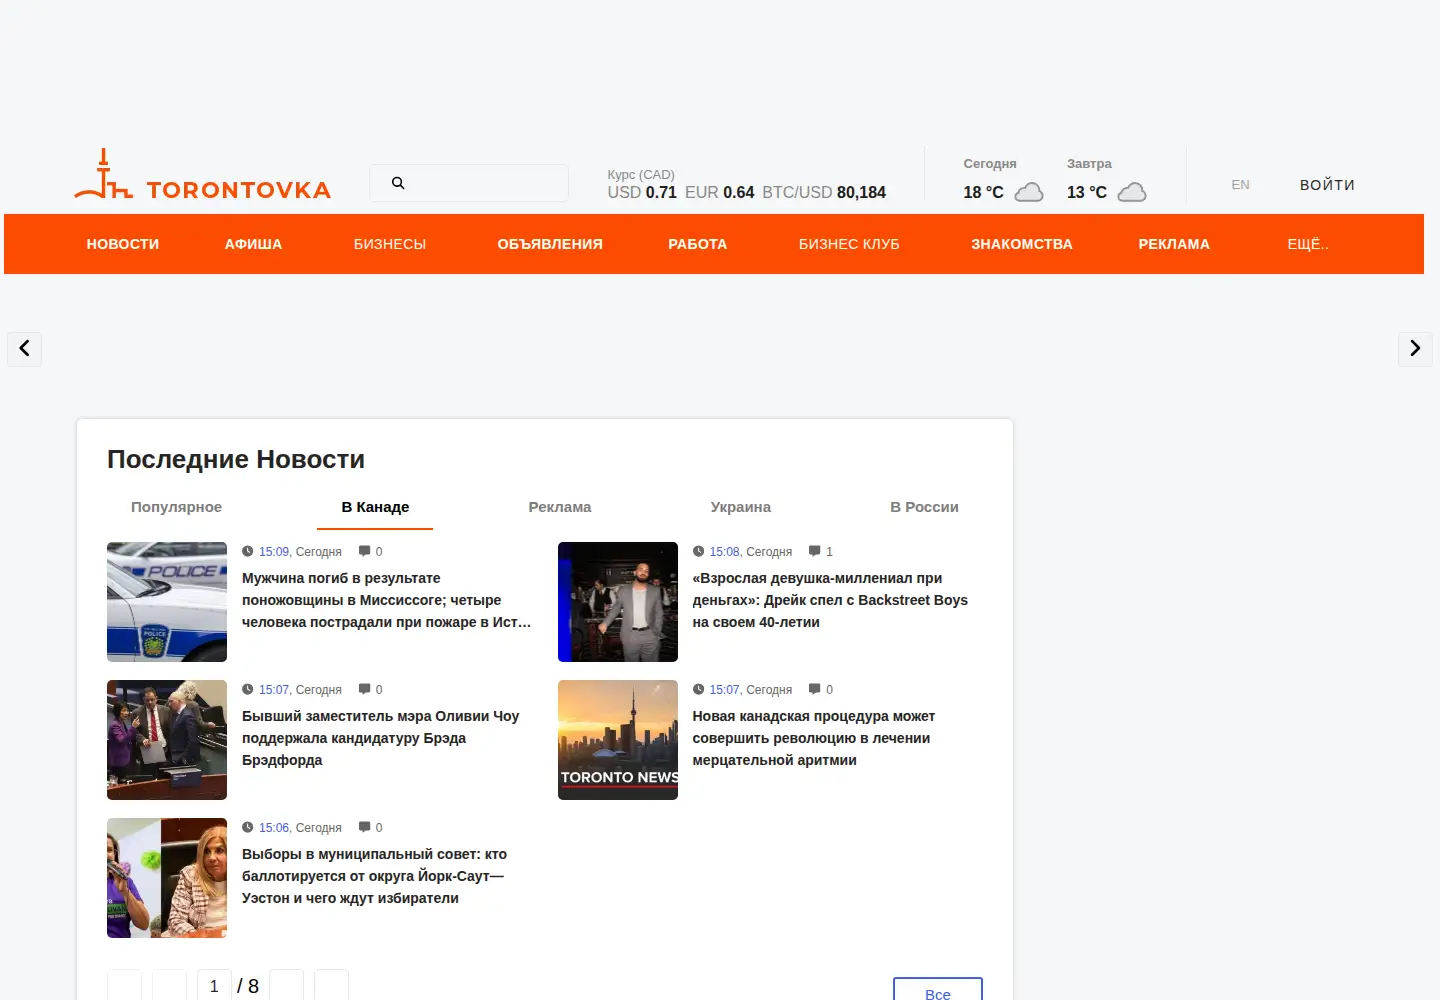The image size is (1440, 1000).
Task: Open the АФИША menu item
Action: click(253, 244)
